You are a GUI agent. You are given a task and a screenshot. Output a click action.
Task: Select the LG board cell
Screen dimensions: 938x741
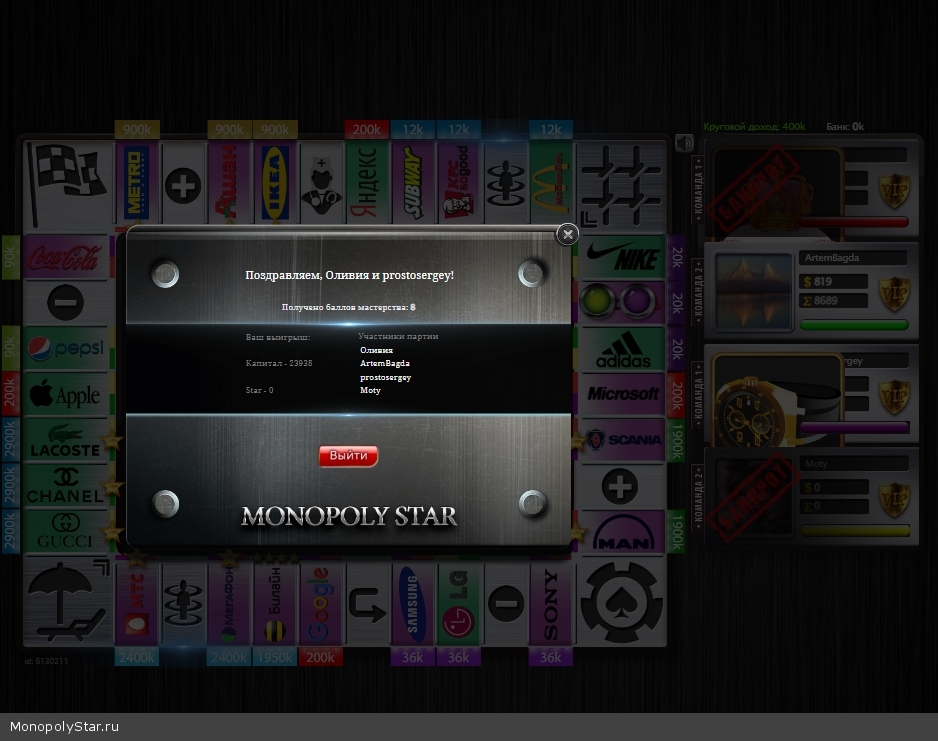[459, 604]
